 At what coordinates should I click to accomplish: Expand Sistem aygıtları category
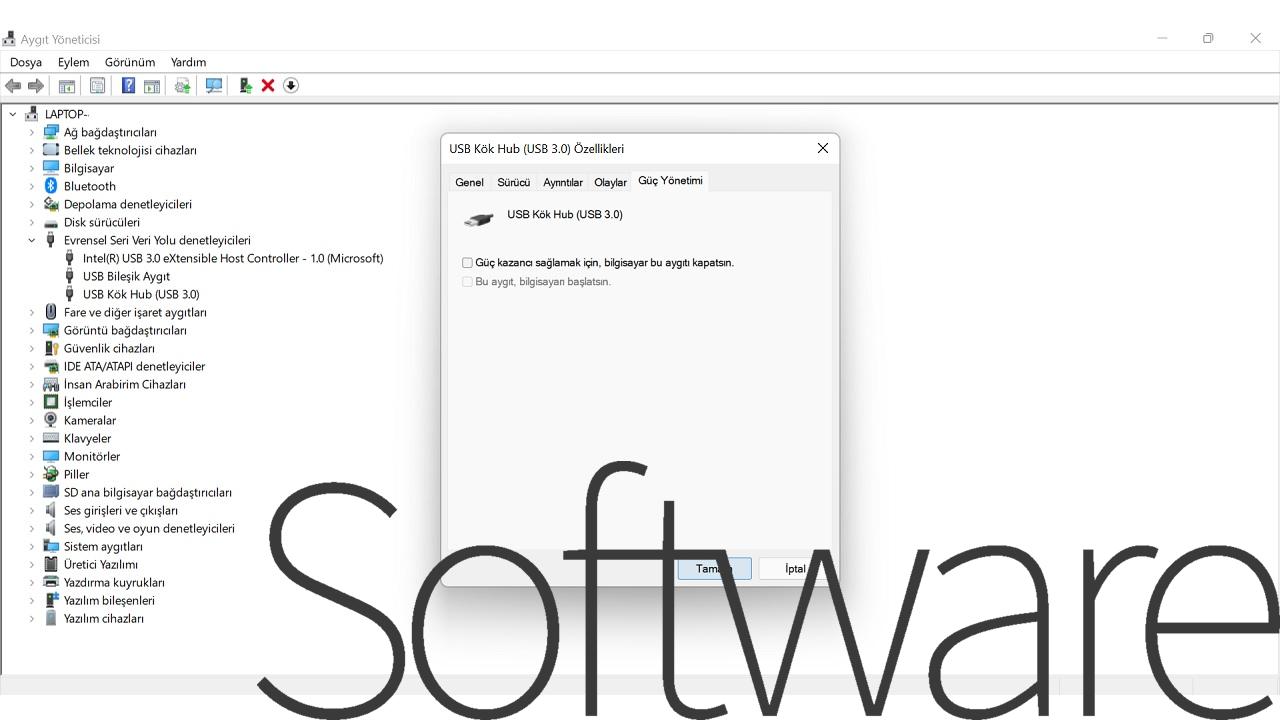click(x=31, y=546)
